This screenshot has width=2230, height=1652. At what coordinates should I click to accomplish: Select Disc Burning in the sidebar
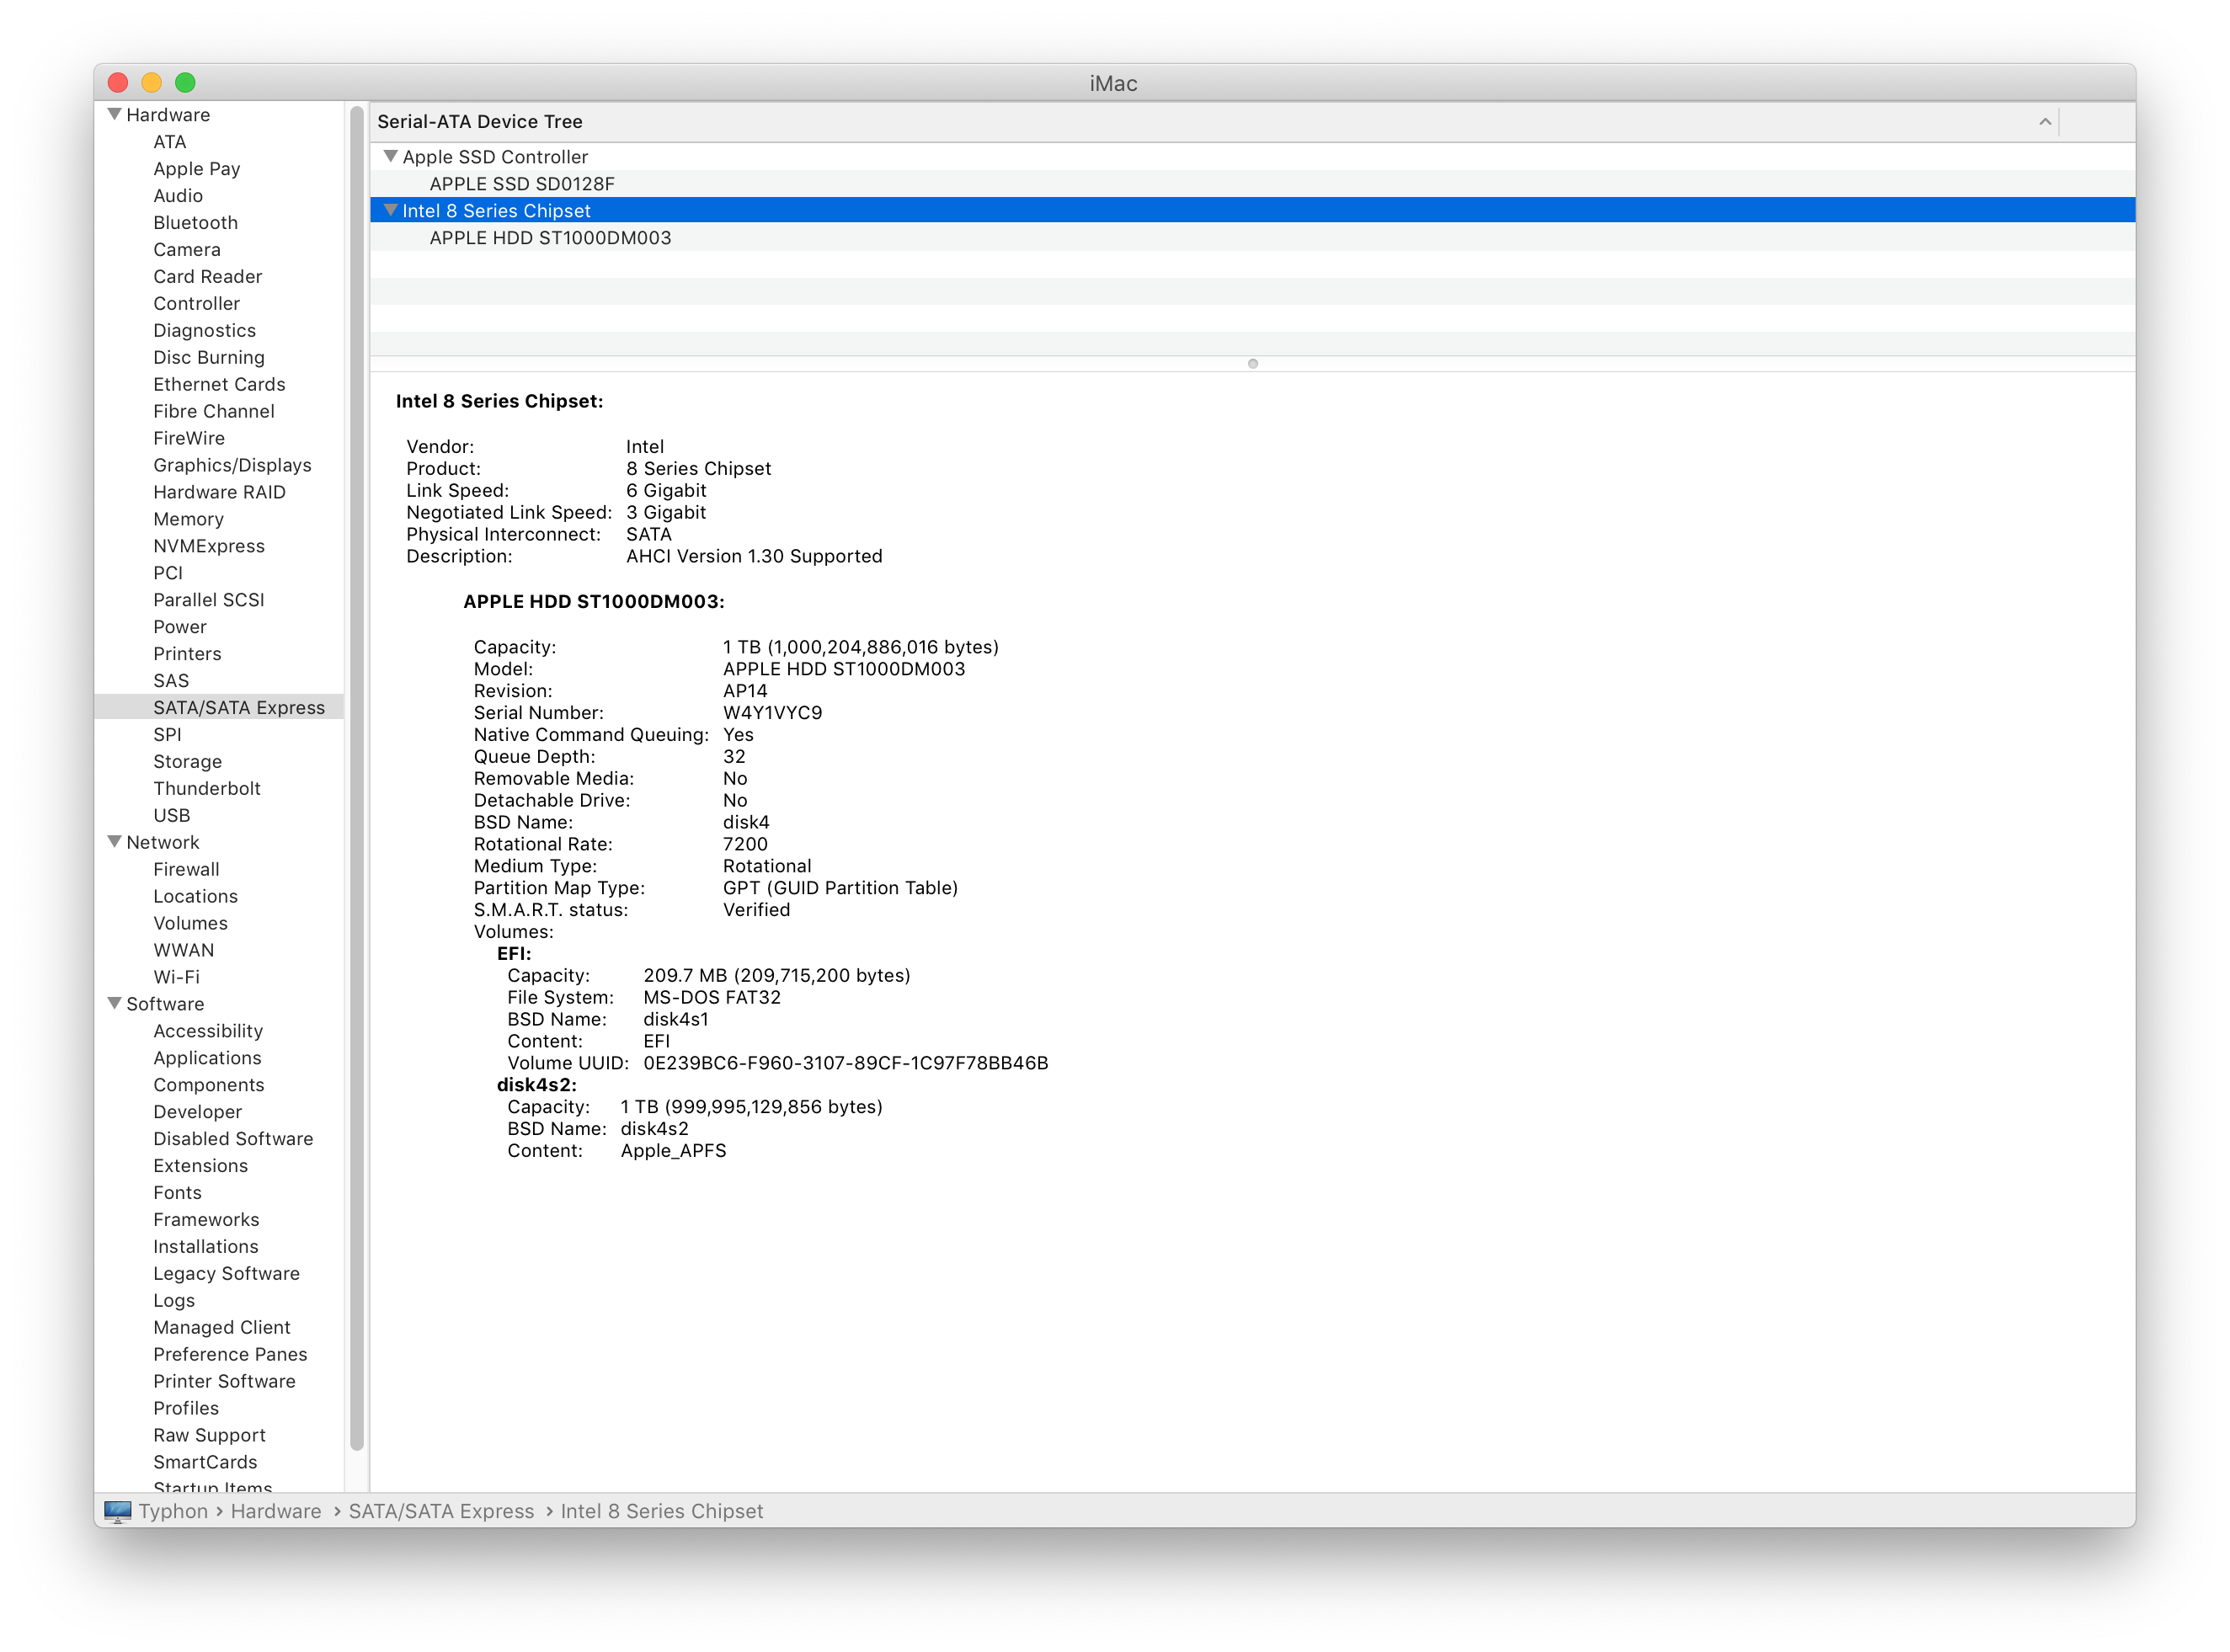pyautogui.click(x=208, y=358)
